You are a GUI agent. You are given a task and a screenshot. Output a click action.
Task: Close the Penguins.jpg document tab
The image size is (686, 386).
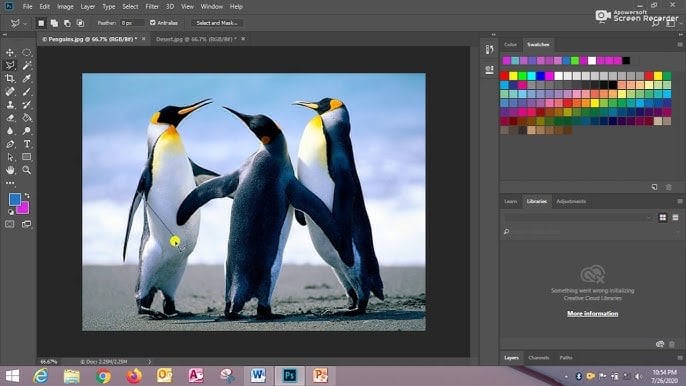click(143, 39)
